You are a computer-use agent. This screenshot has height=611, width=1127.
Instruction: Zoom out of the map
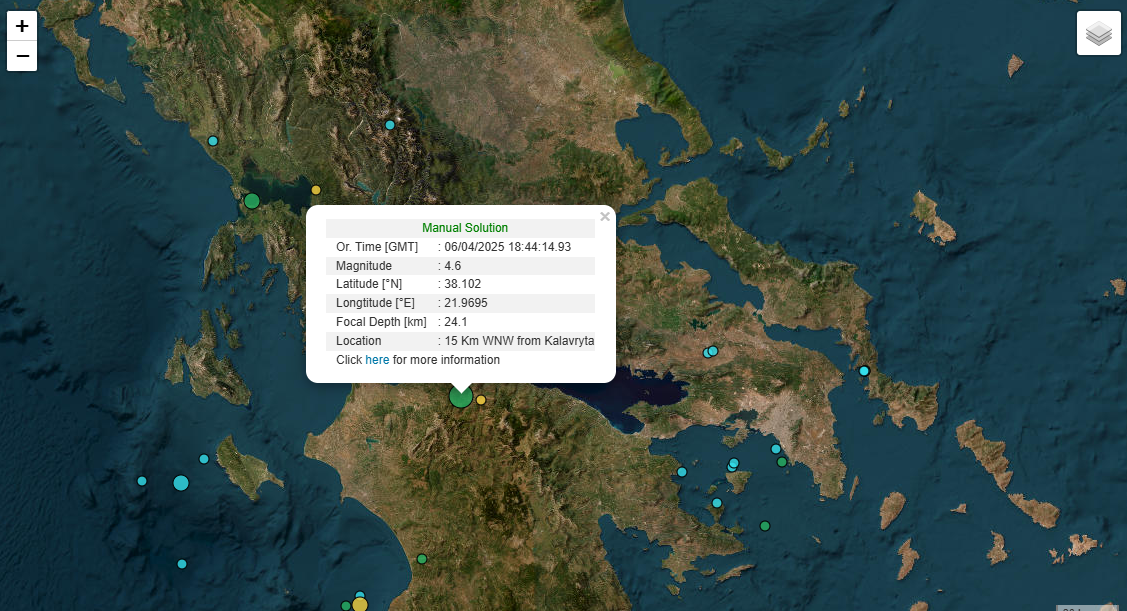pyautogui.click(x=22, y=56)
